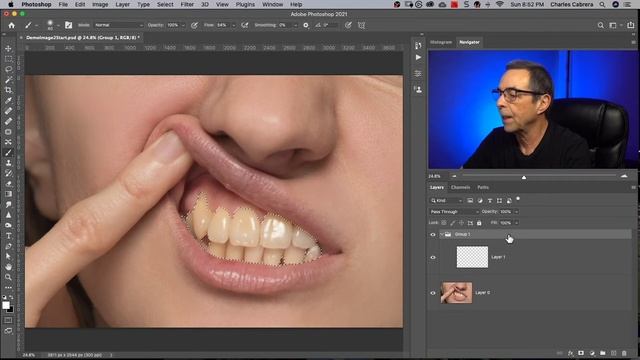Set the foreground color swatch
The image size is (640, 360).
coord(6,305)
